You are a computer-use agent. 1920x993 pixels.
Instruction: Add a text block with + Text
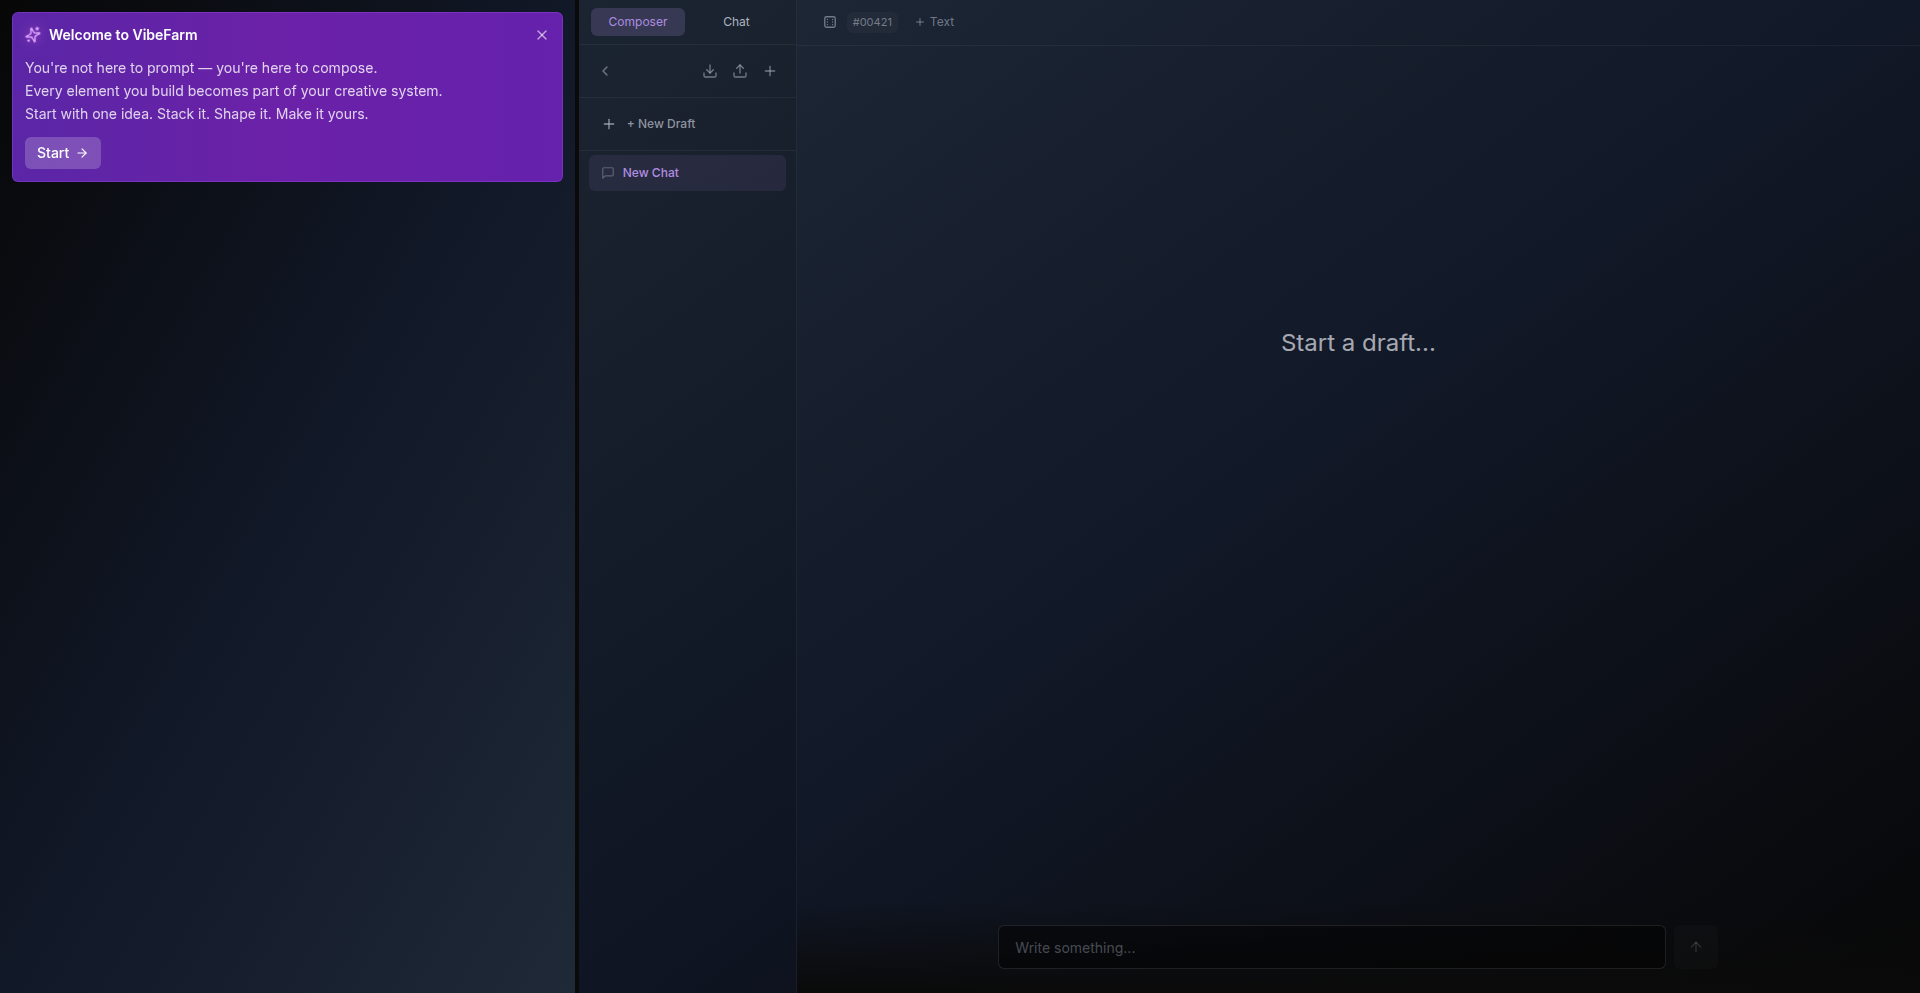tap(935, 22)
